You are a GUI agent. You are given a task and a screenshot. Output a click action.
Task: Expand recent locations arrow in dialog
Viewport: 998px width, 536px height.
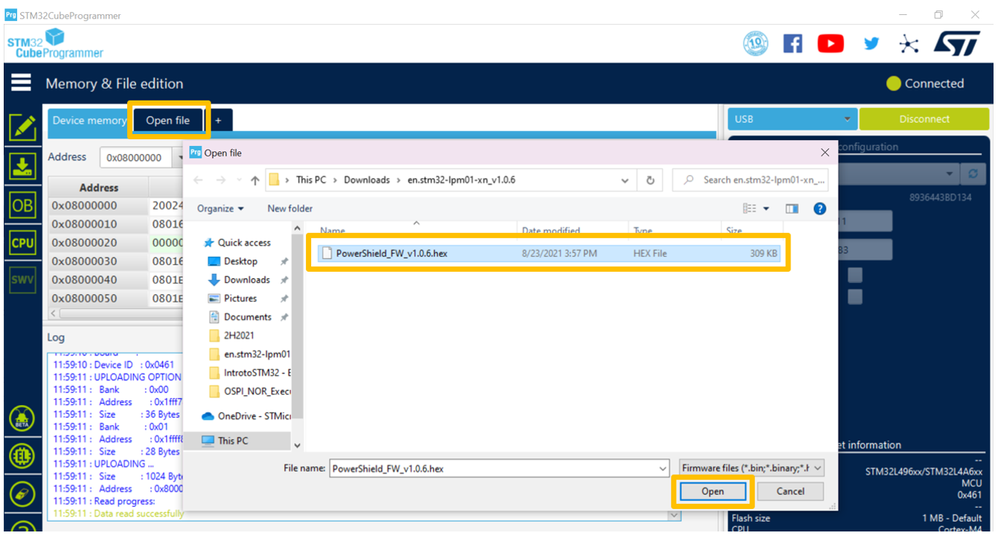(239, 180)
